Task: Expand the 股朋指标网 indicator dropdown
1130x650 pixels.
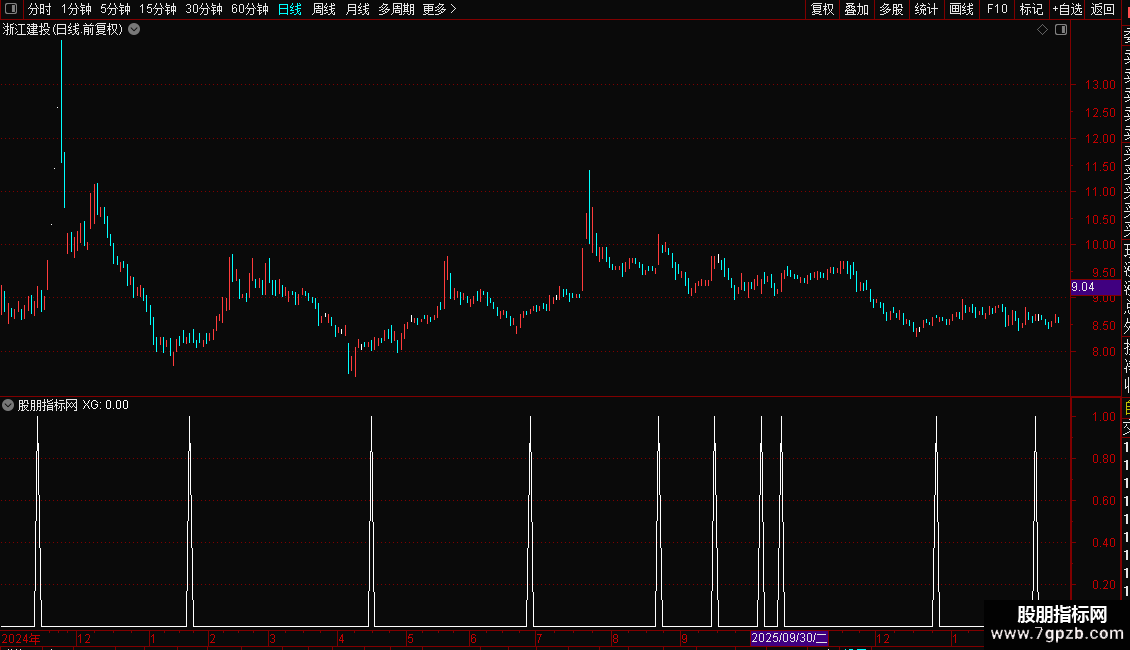Action: (8, 405)
